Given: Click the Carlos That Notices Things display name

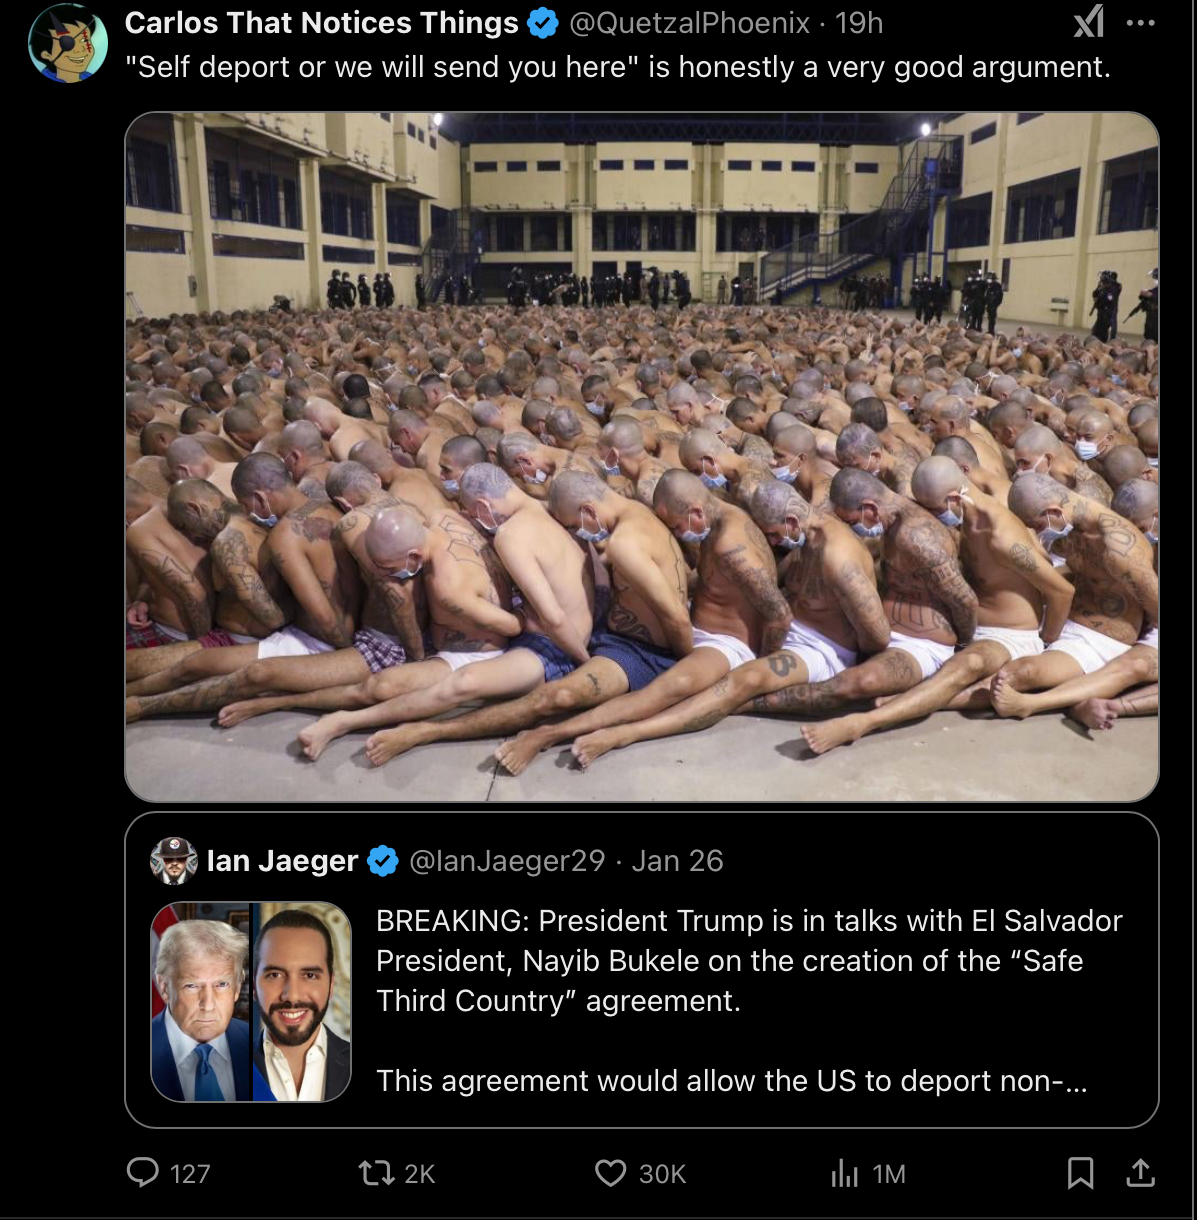Looking at the screenshot, I should pos(322,23).
